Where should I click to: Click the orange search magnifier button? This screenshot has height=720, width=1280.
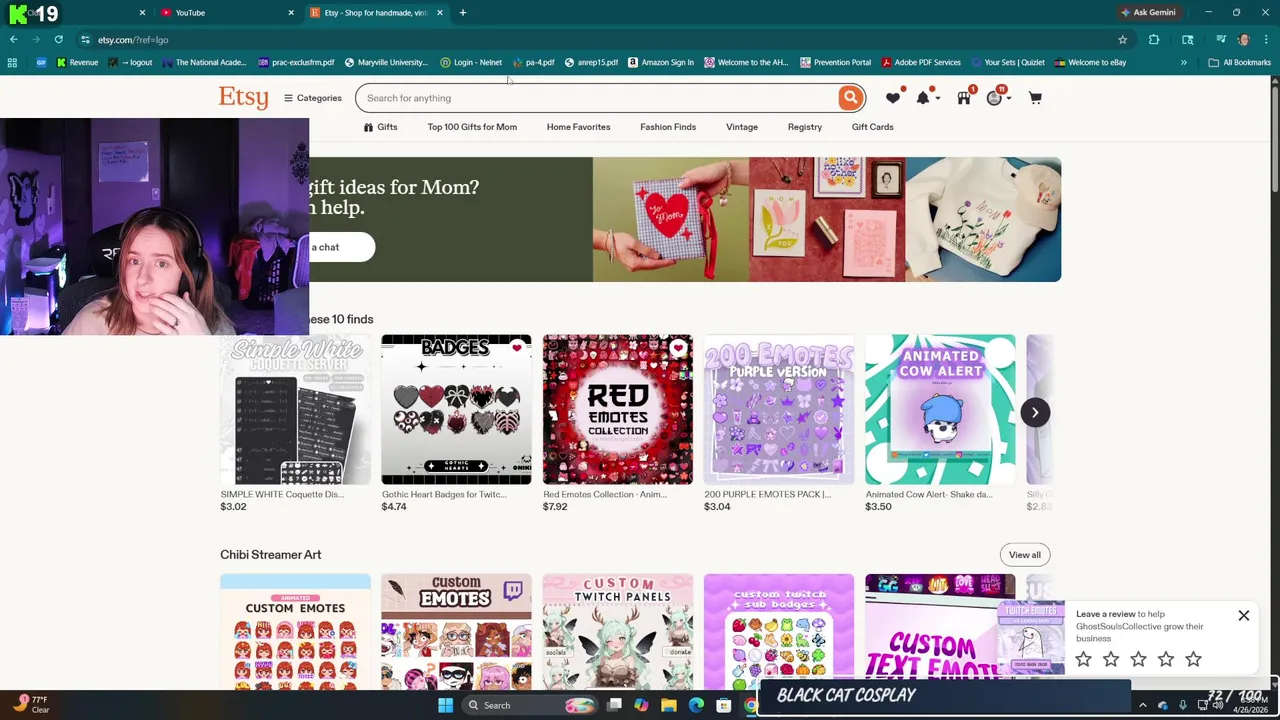point(850,98)
